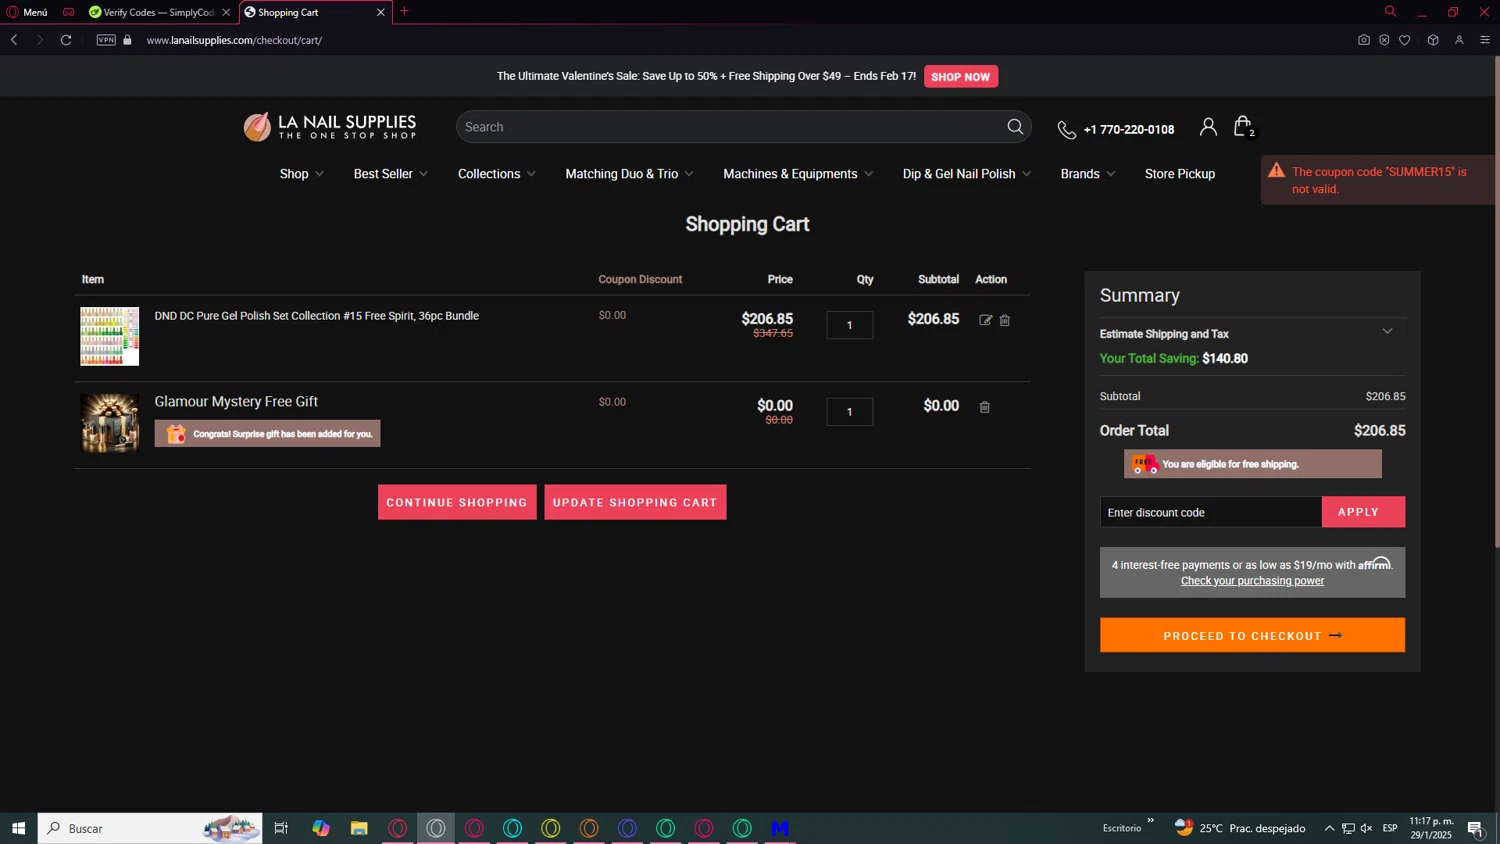The height and width of the screenshot is (844, 1500).
Task: Expand the Shop menu dropdown
Action: 302,174
